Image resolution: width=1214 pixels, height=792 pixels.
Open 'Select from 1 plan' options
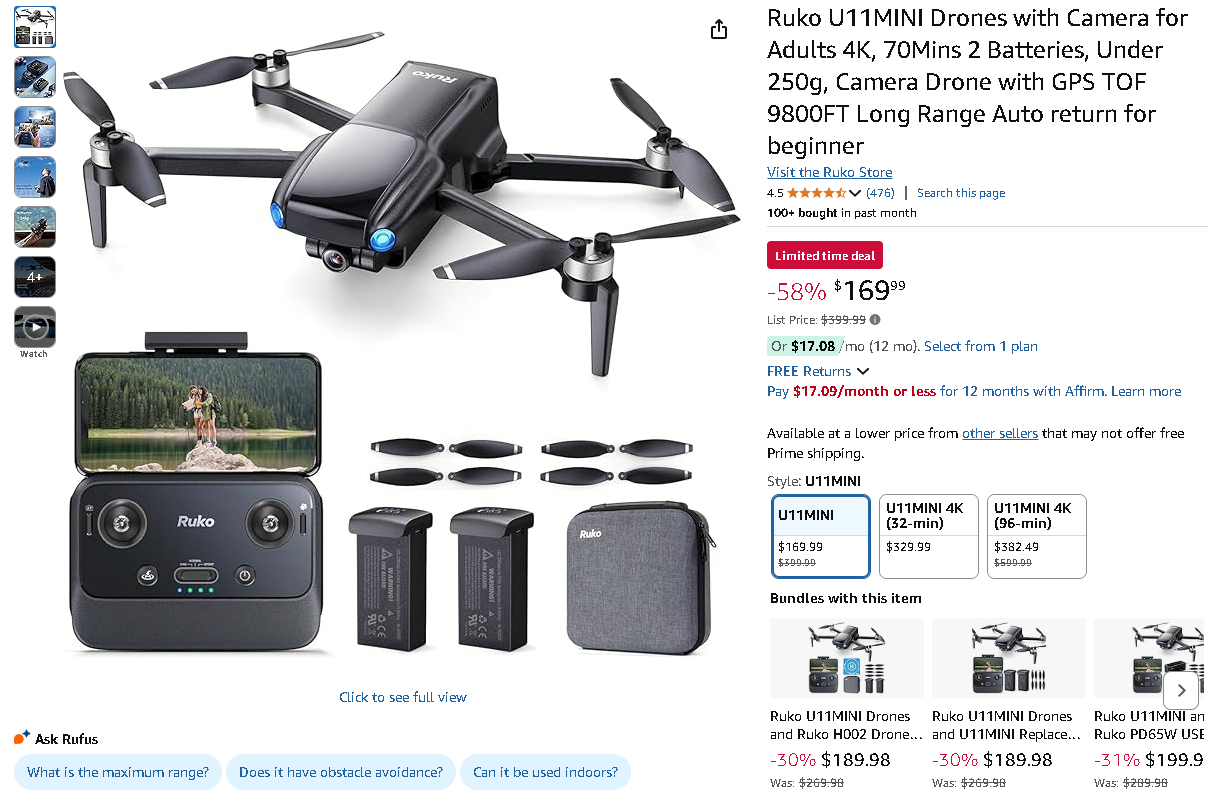(980, 346)
